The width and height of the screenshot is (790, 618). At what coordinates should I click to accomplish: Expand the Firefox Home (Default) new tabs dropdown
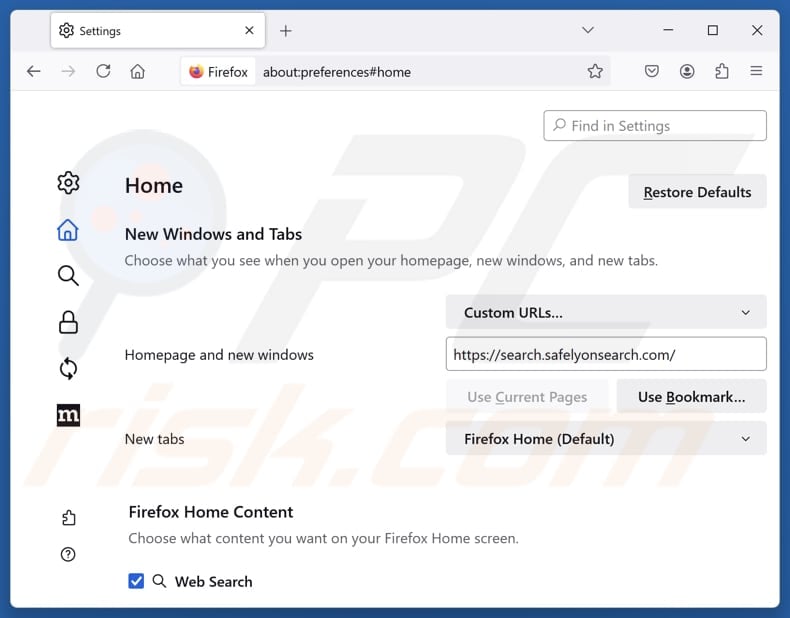point(606,439)
